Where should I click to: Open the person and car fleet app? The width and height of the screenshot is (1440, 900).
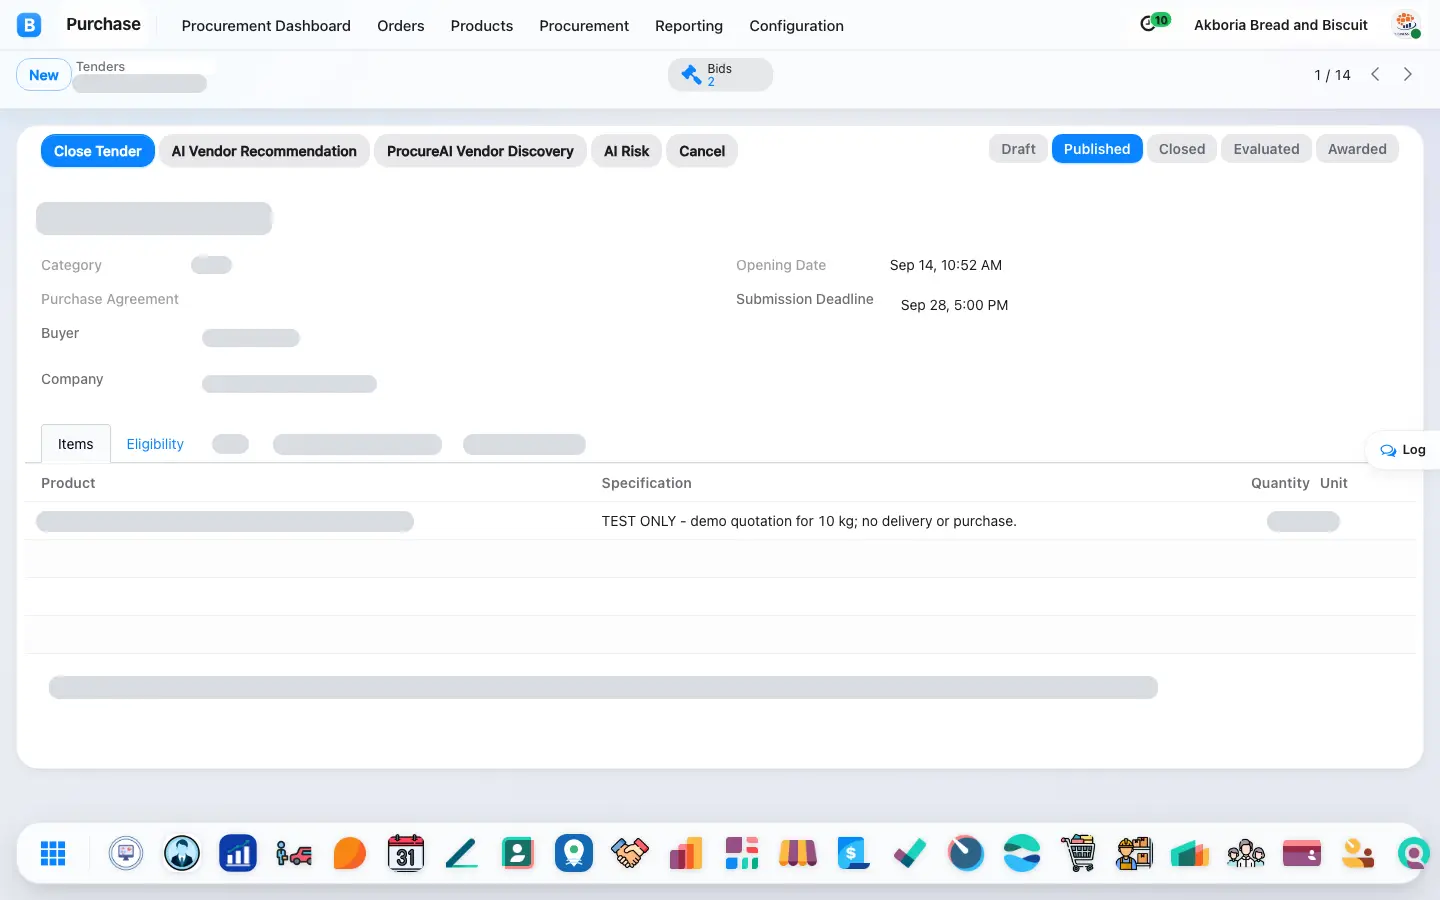[294, 853]
